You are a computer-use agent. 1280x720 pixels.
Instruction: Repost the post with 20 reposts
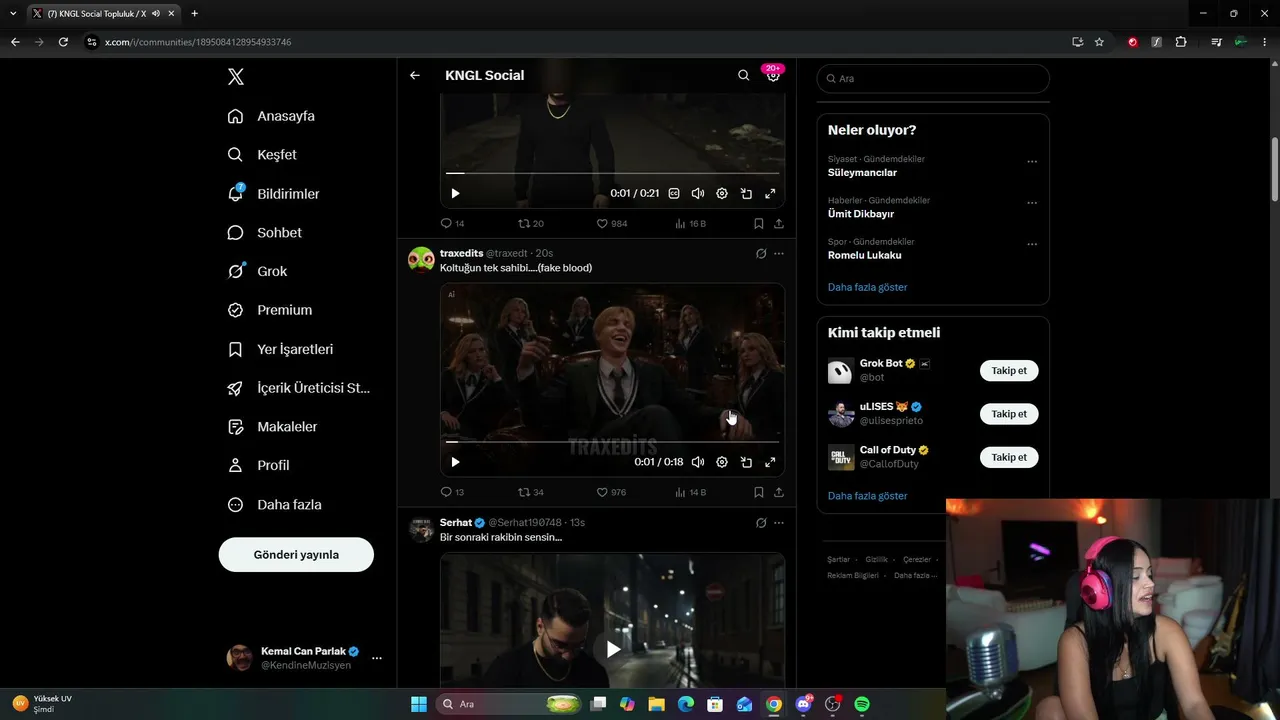[531, 224]
